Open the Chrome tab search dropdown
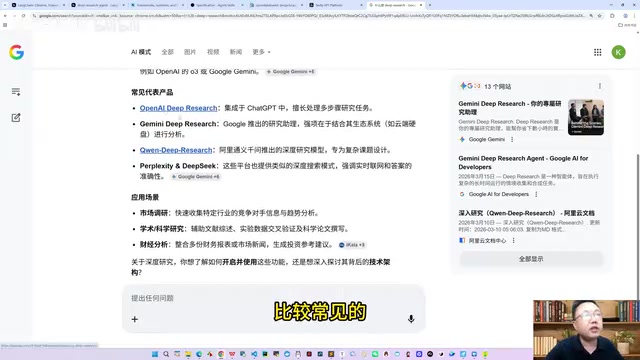640x360 pixels. pos(5,5)
